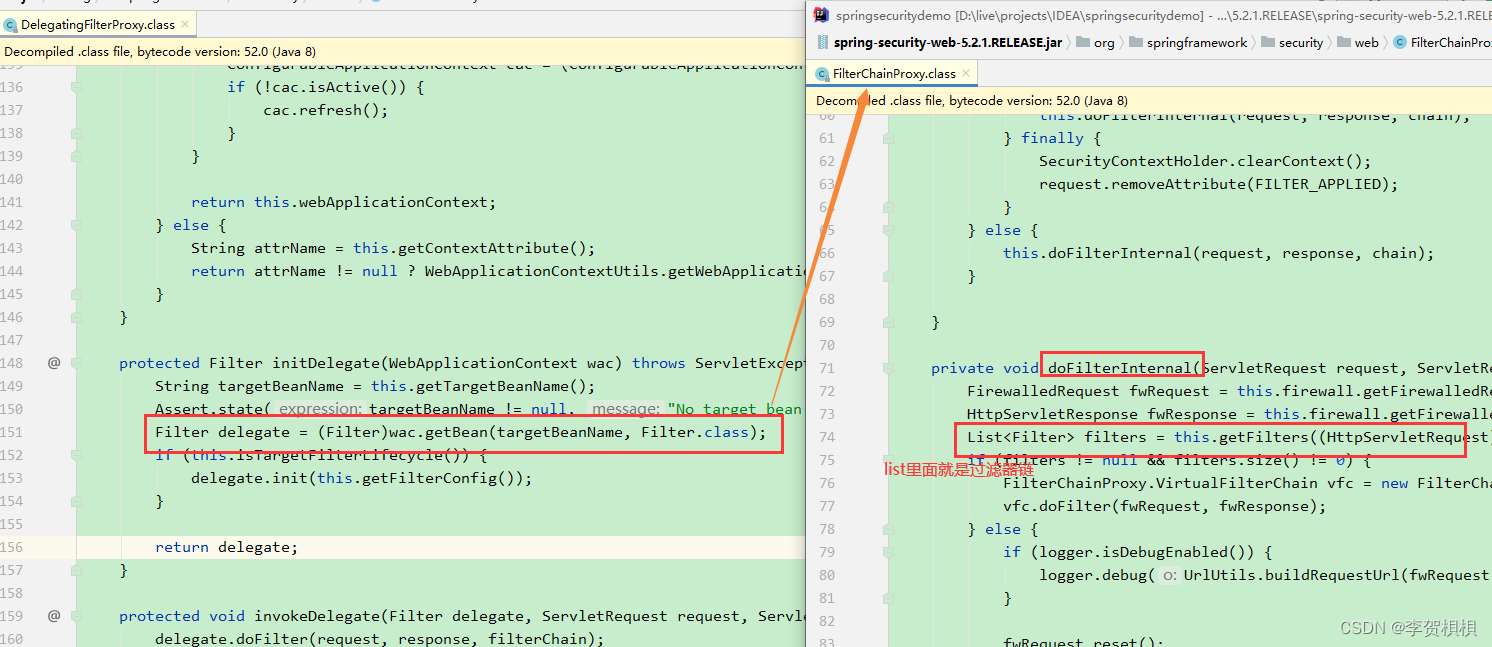Click the @ gutter icon on line 159
Image resolution: width=1492 pixels, height=647 pixels.
(x=54, y=616)
